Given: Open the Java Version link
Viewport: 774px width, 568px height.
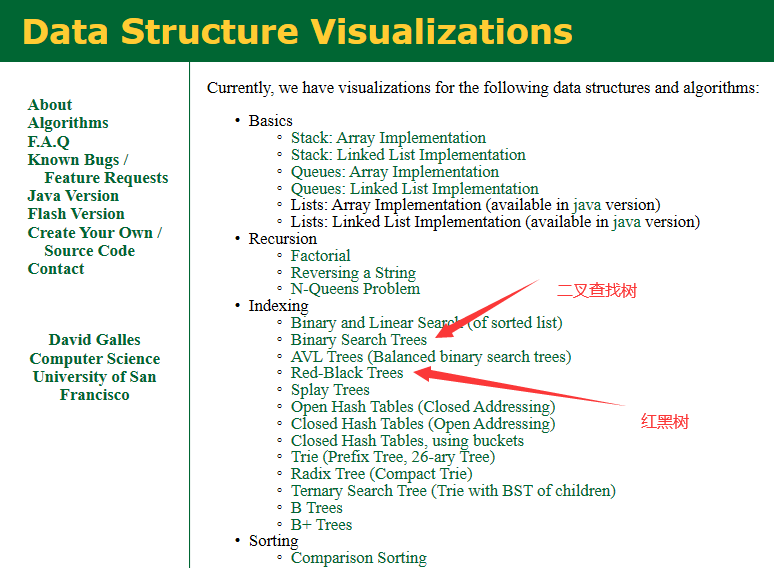Looking at the screenshot, I should [x=73, y=196].
